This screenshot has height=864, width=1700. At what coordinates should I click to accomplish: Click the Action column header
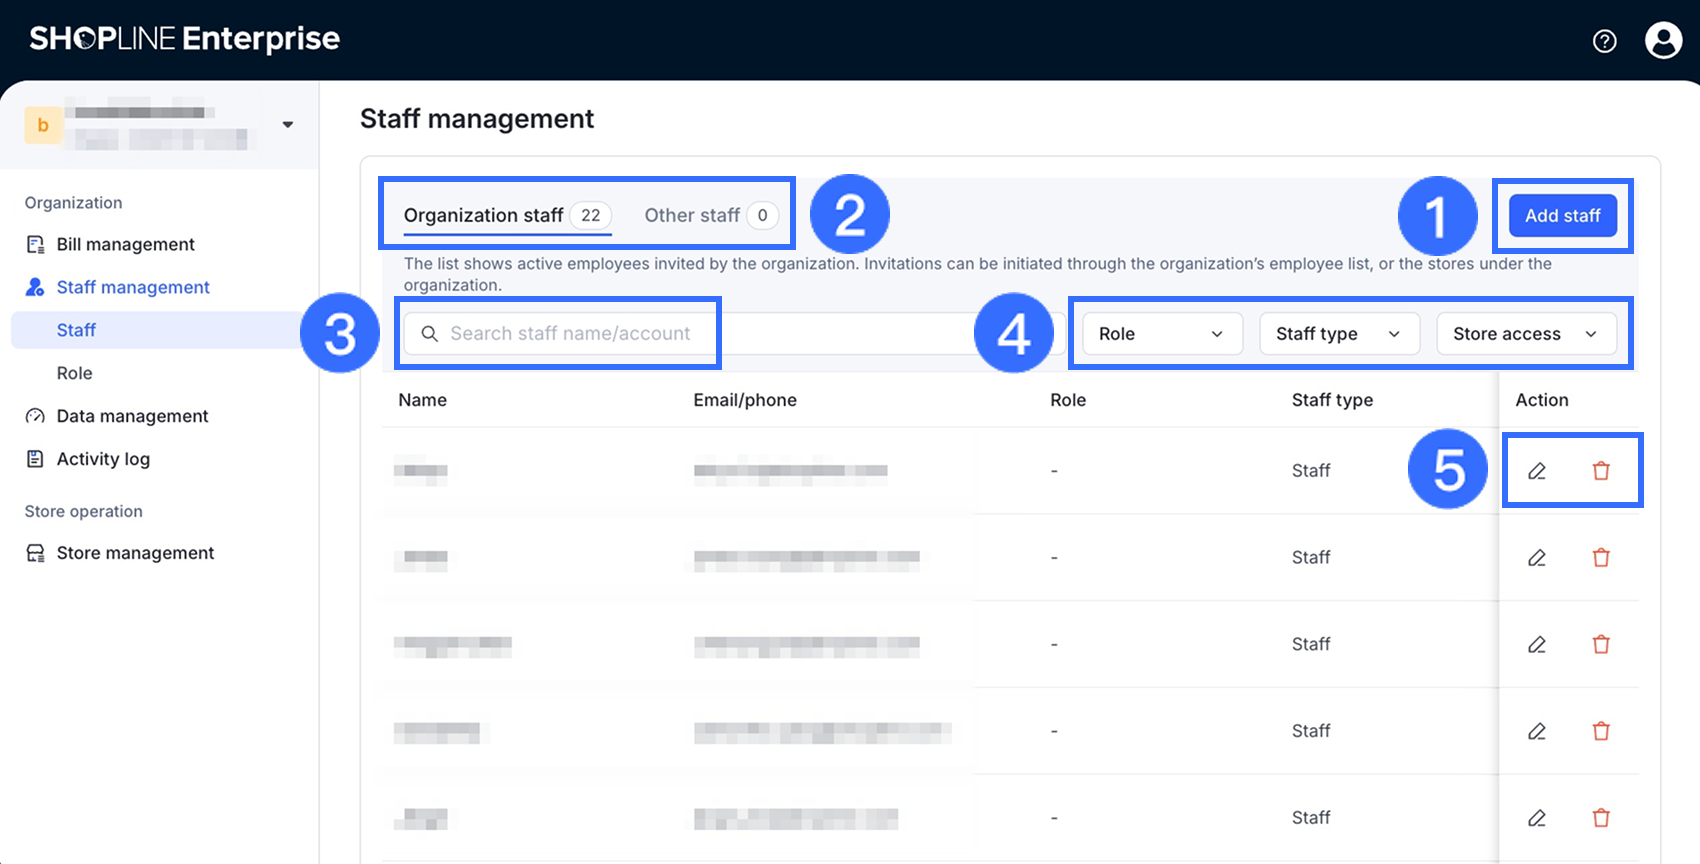click(x=1542, y=400)
